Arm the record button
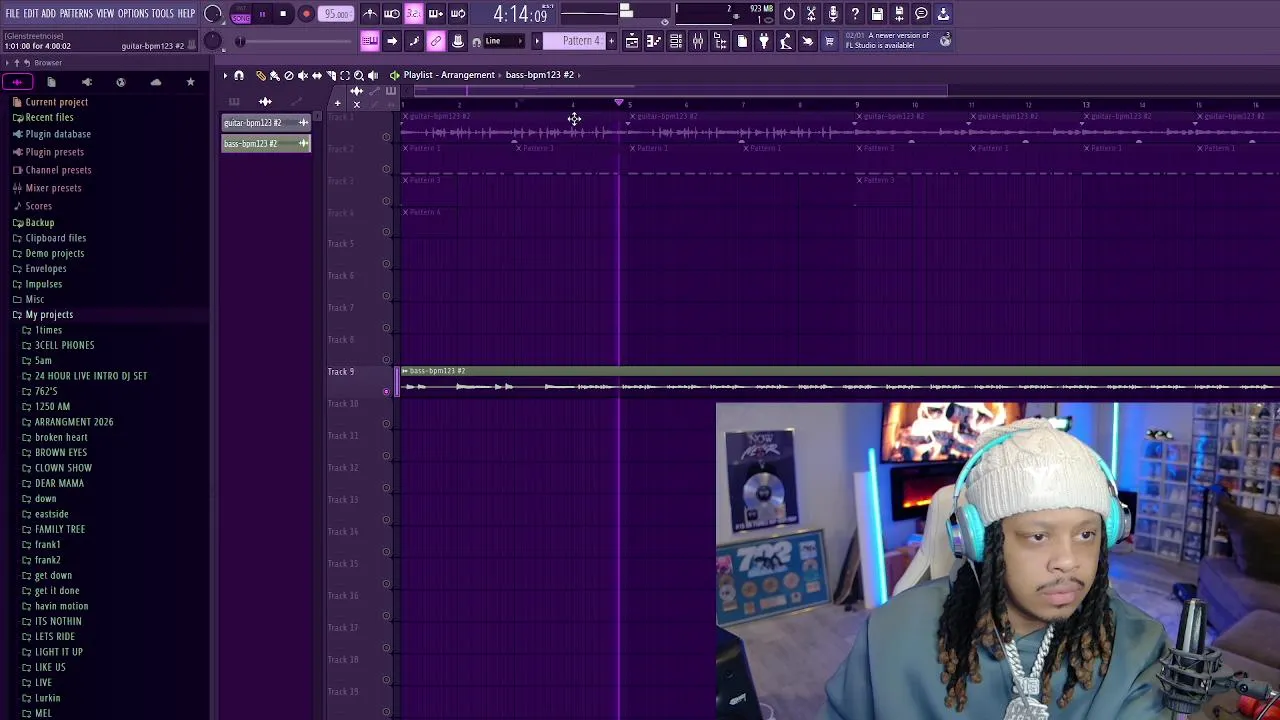1280x720 pixels. coord(306,14)
